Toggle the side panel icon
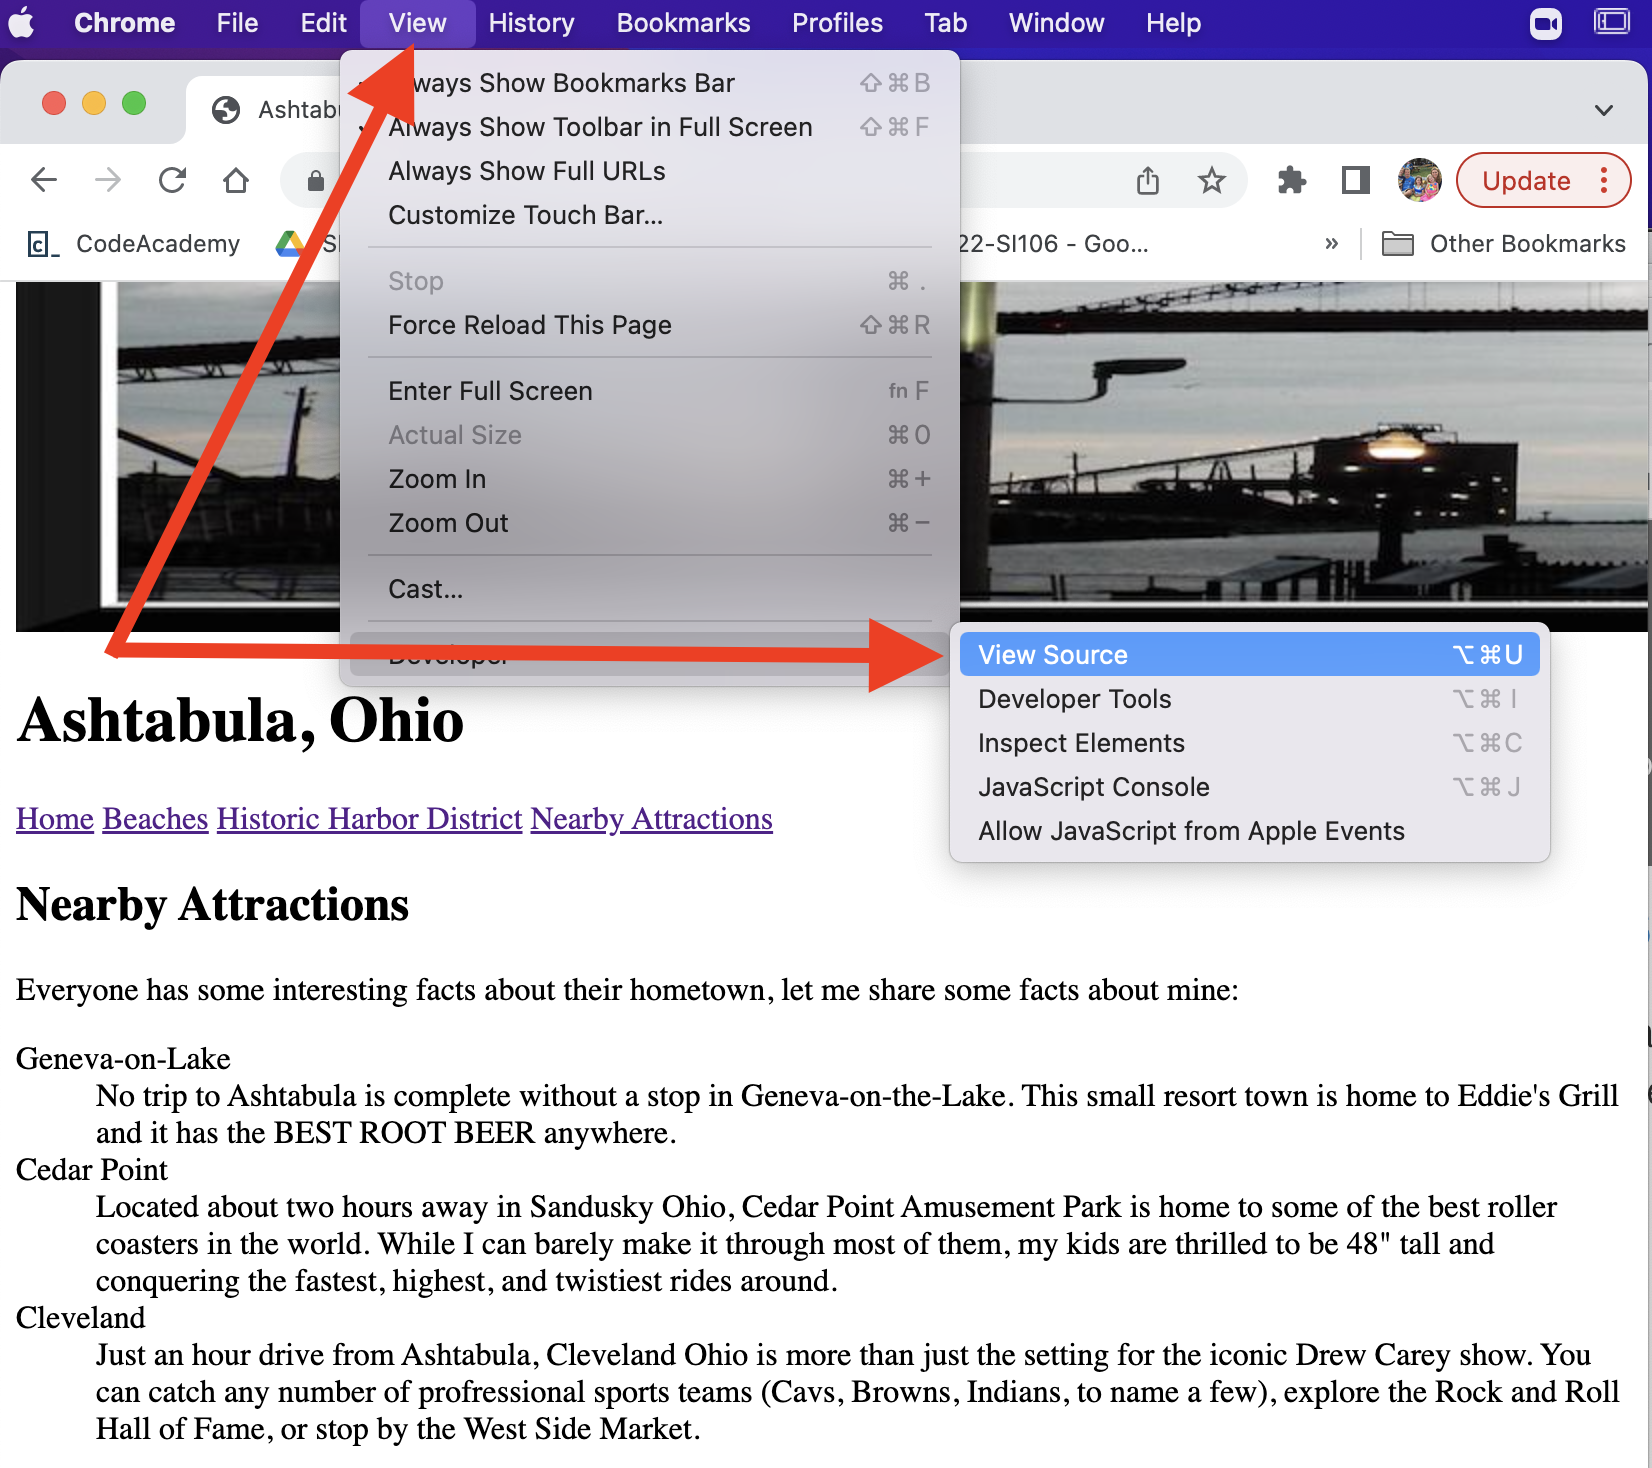 (x=1355, y=180)
